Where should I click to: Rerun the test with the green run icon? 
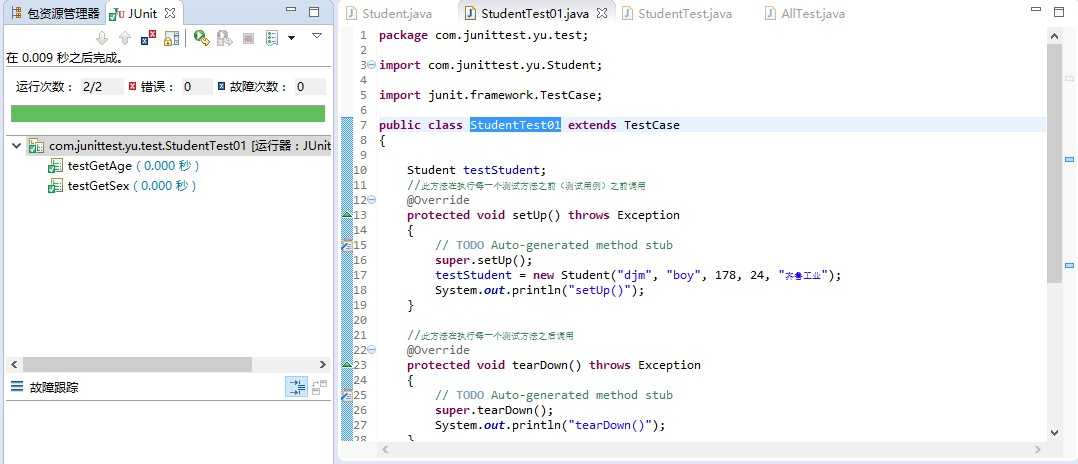(x=201, y=38)
